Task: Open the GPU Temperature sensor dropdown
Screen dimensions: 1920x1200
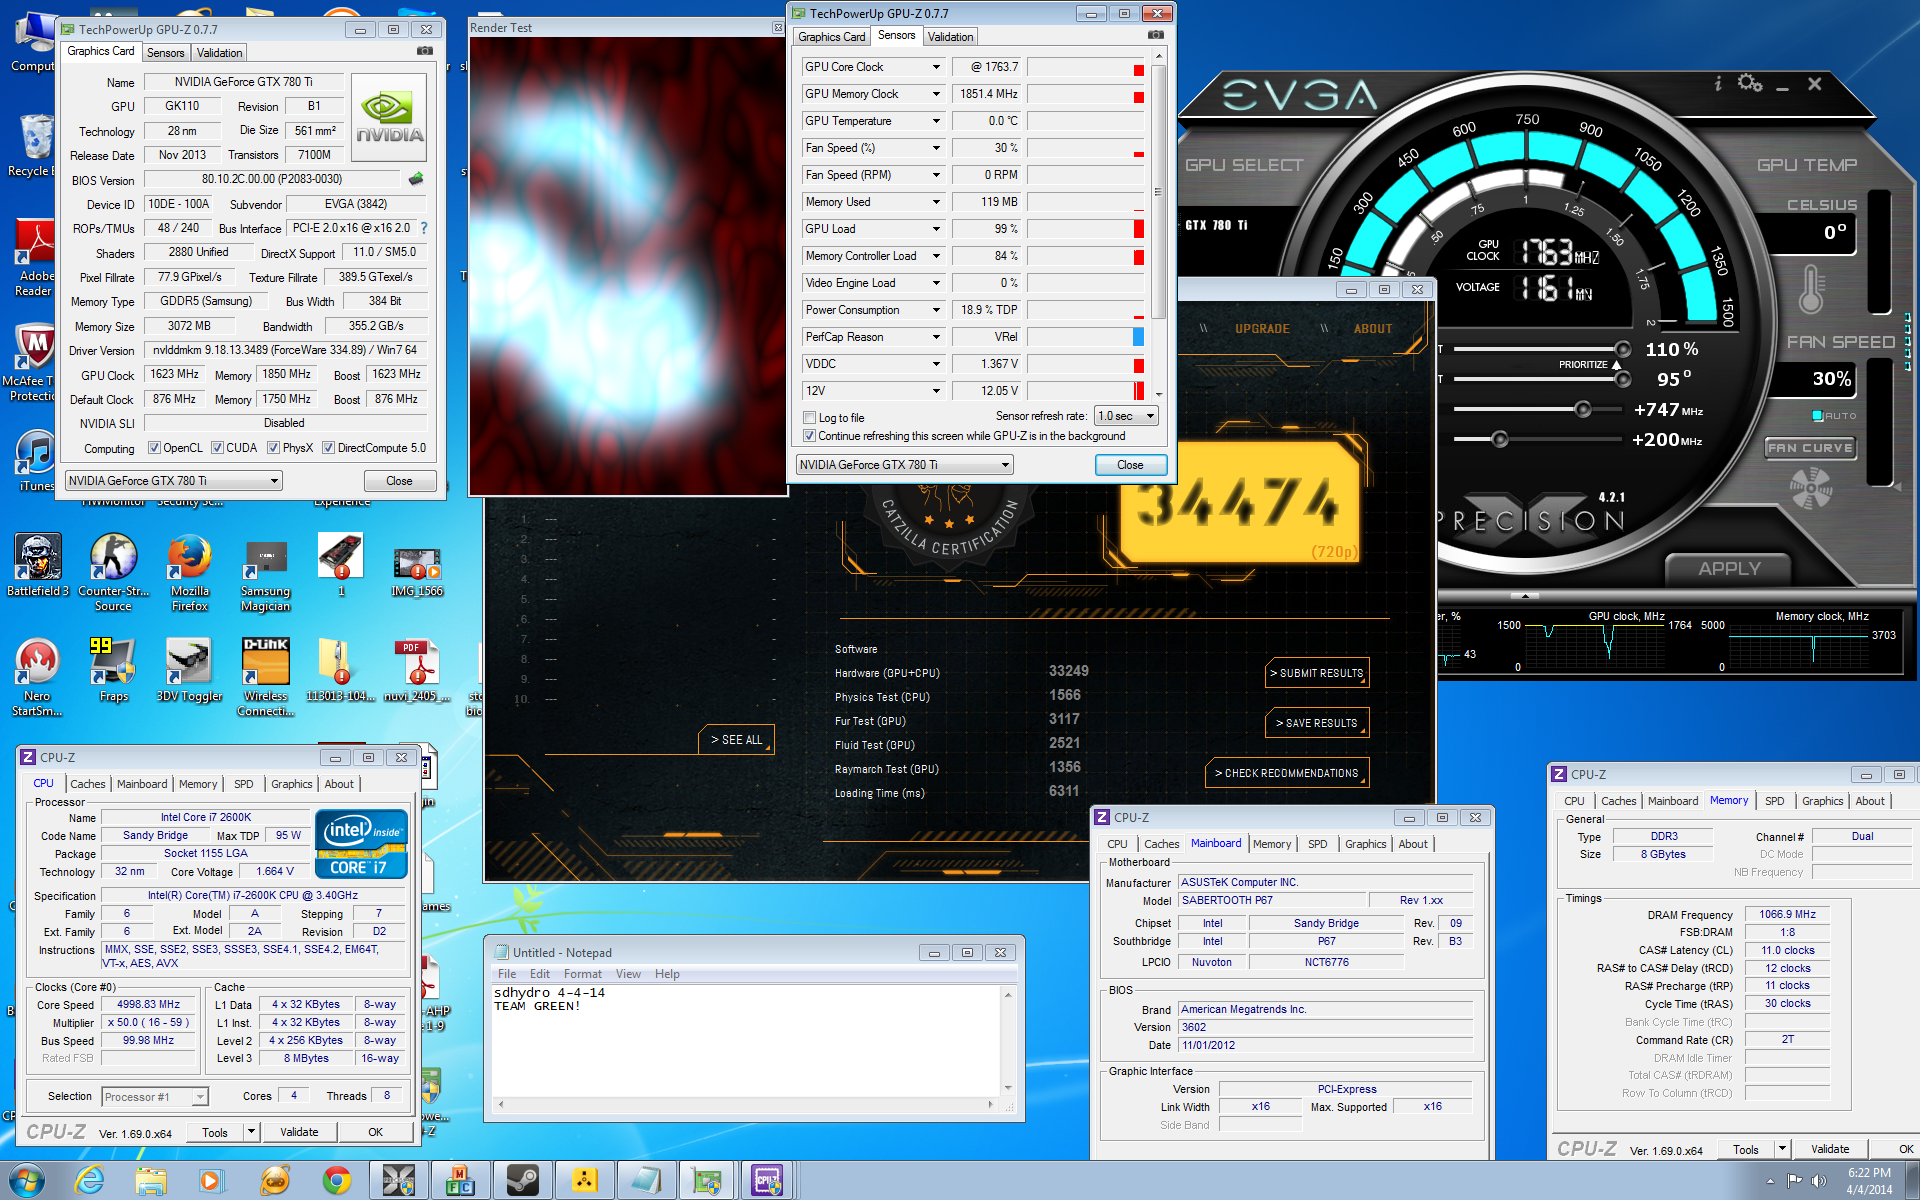Action: click(x=936, y=121)
